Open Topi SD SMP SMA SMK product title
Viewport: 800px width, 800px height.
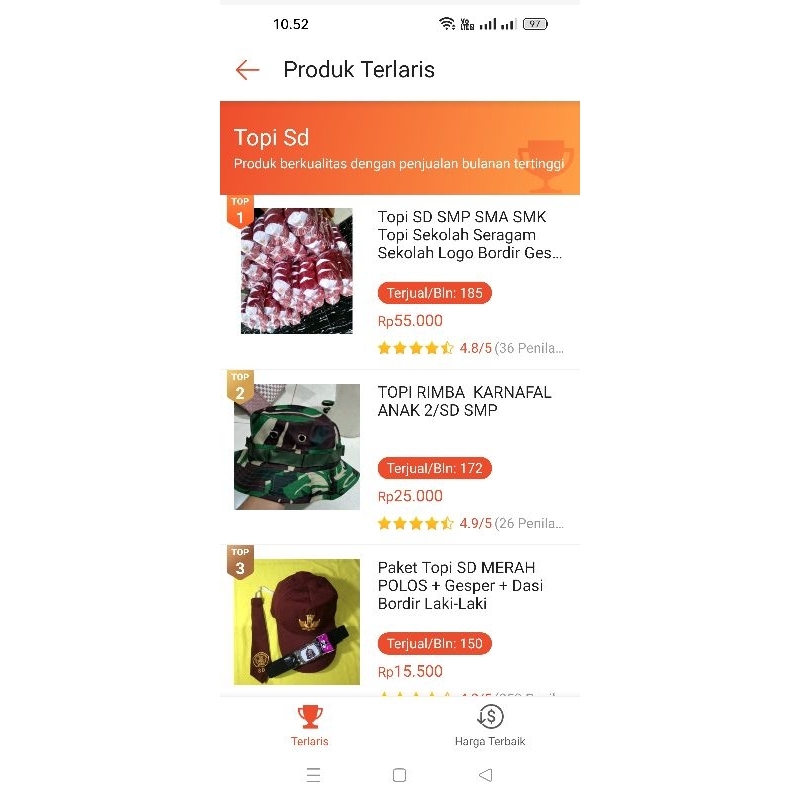(469, 235)
